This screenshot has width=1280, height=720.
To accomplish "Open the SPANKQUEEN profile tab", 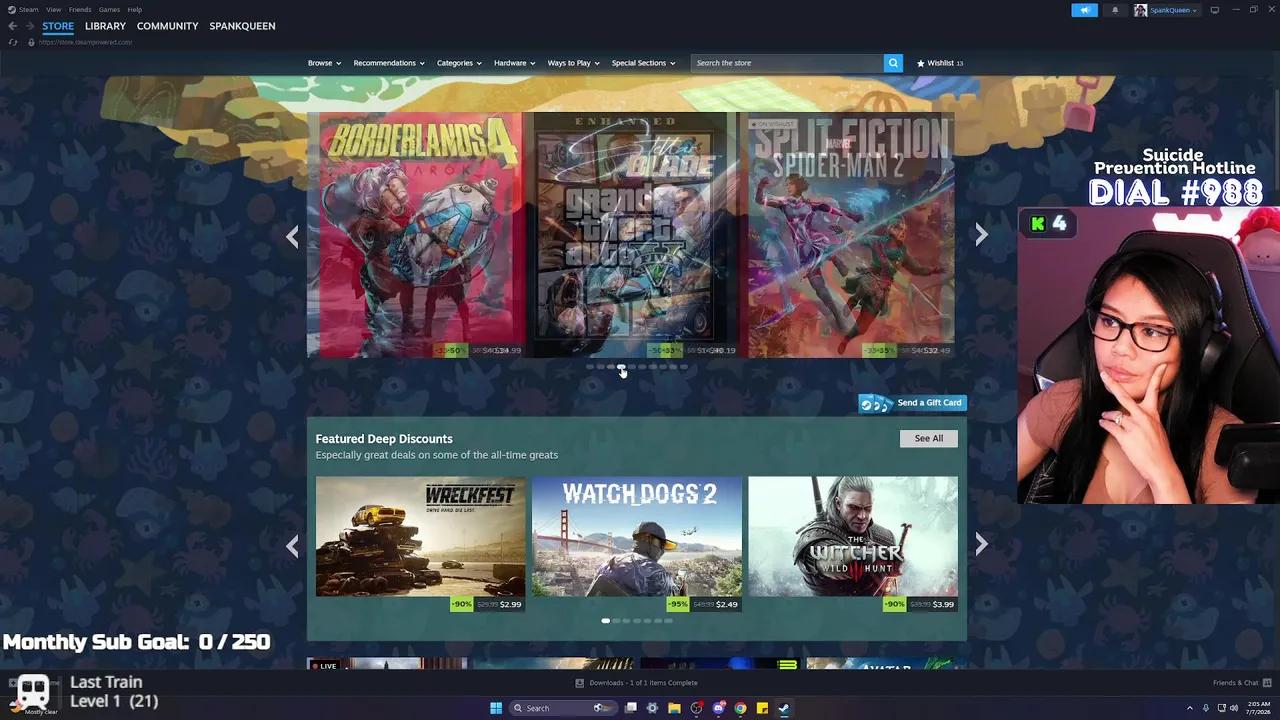I will tap(242, 26).
